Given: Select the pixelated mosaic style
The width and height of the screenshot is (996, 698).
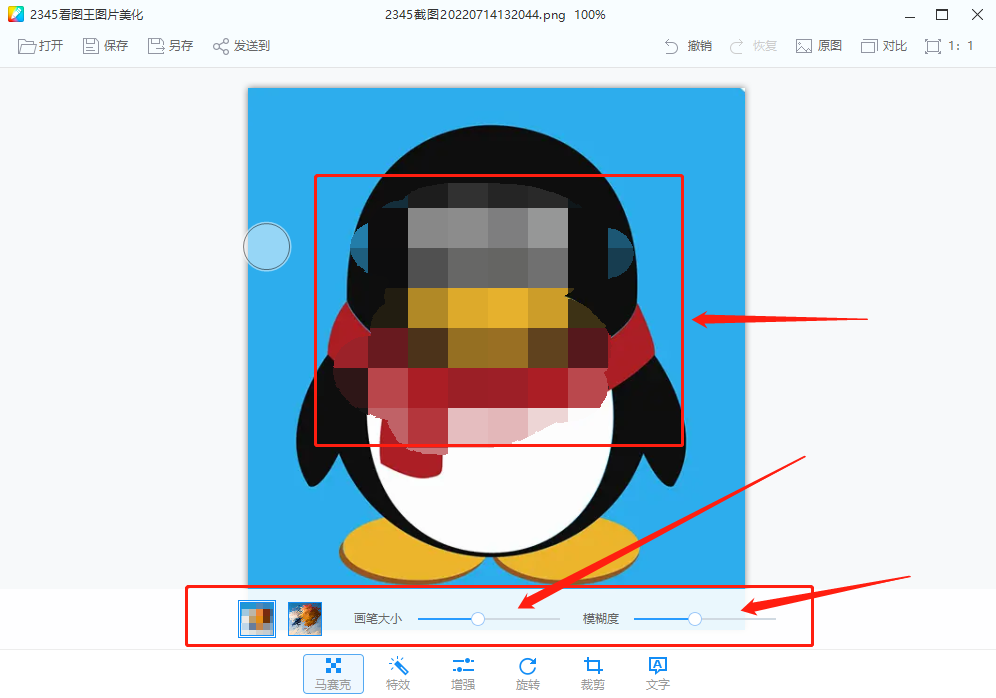Looking at the screenshot, I should [254, 619].
